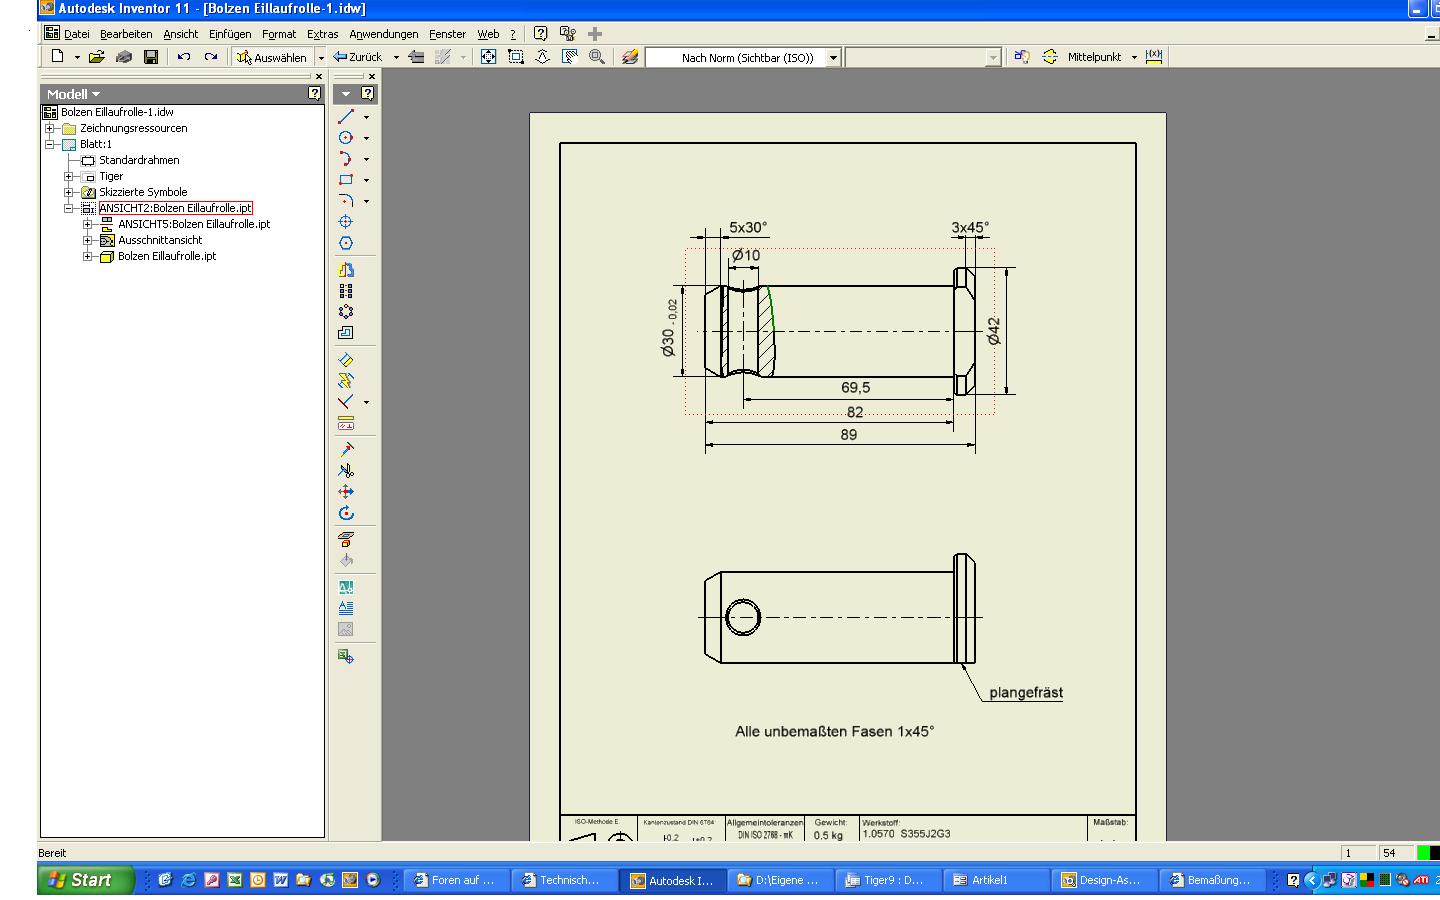The width and height of the screenshot is (1440, 900).
Task: Click the Auswählen button
Action: pos(273,57)
